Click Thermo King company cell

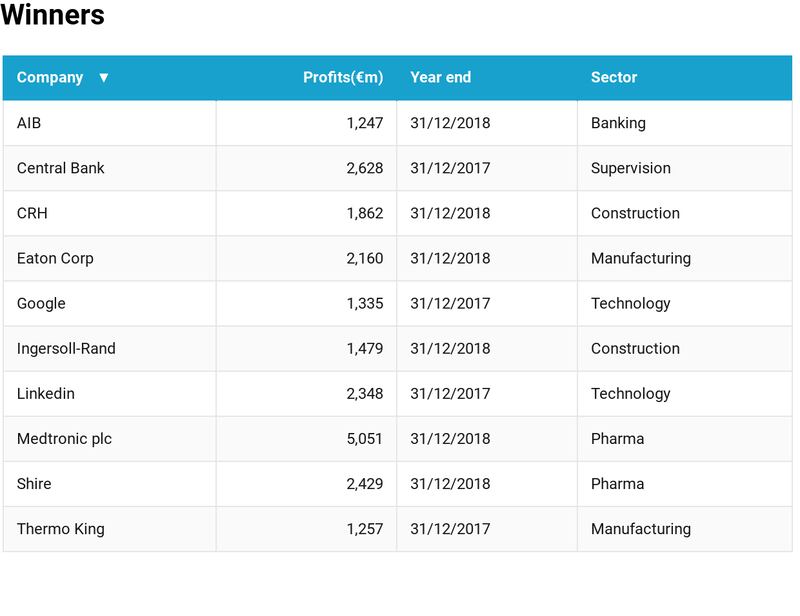click(61, 528)
